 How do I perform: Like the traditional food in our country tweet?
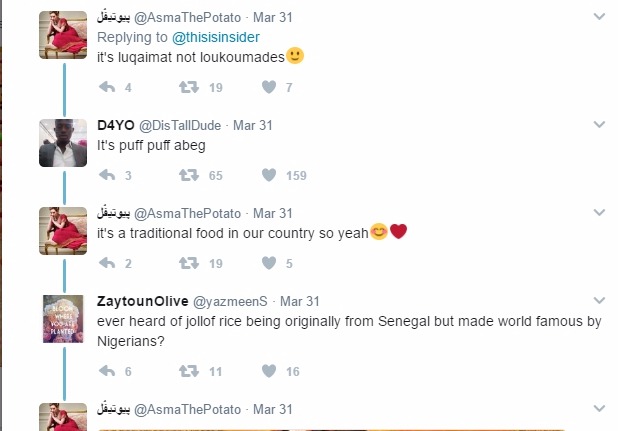268,263
